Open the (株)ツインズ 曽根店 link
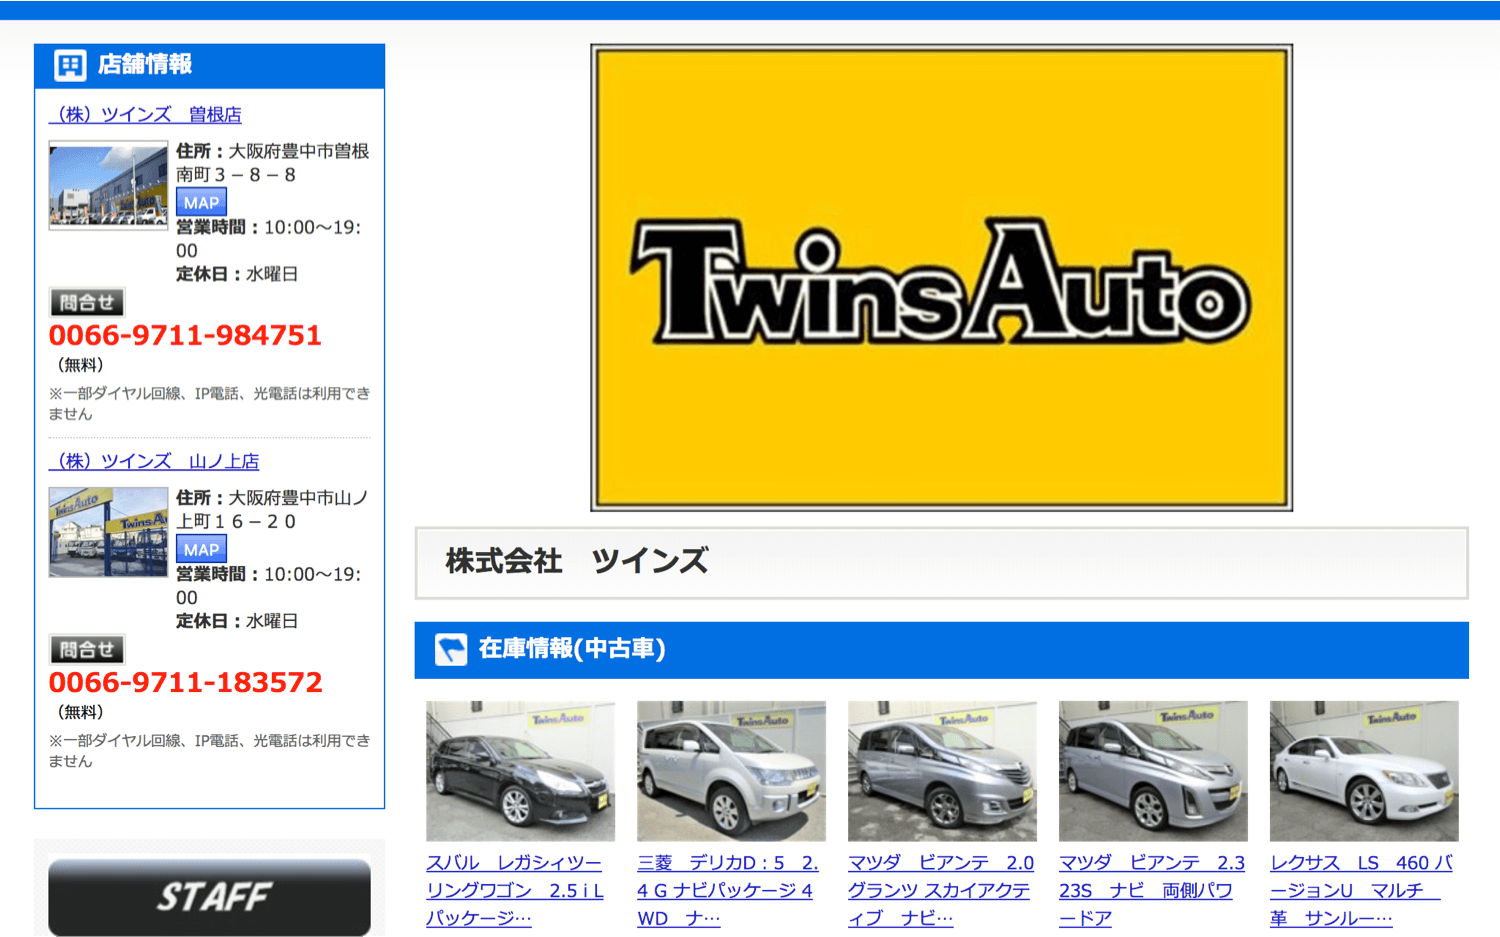Screen dimensions: 1500x937 point(146,115)
